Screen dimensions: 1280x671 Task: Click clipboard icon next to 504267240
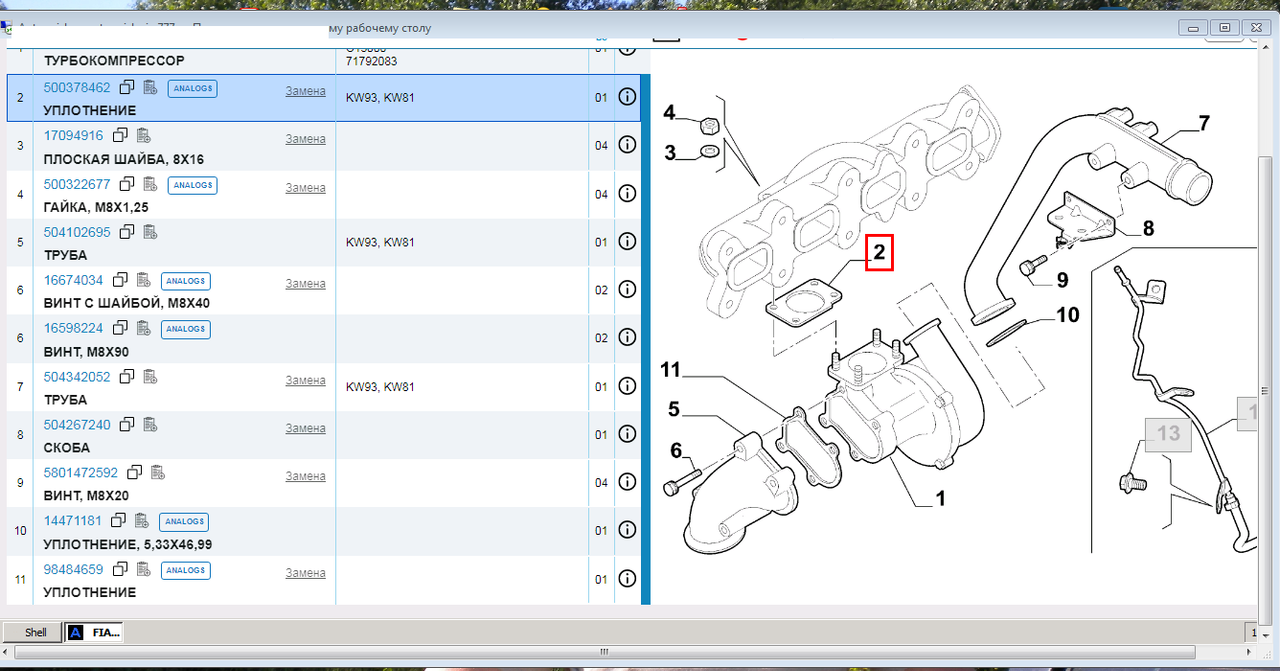tap(150, 424)
